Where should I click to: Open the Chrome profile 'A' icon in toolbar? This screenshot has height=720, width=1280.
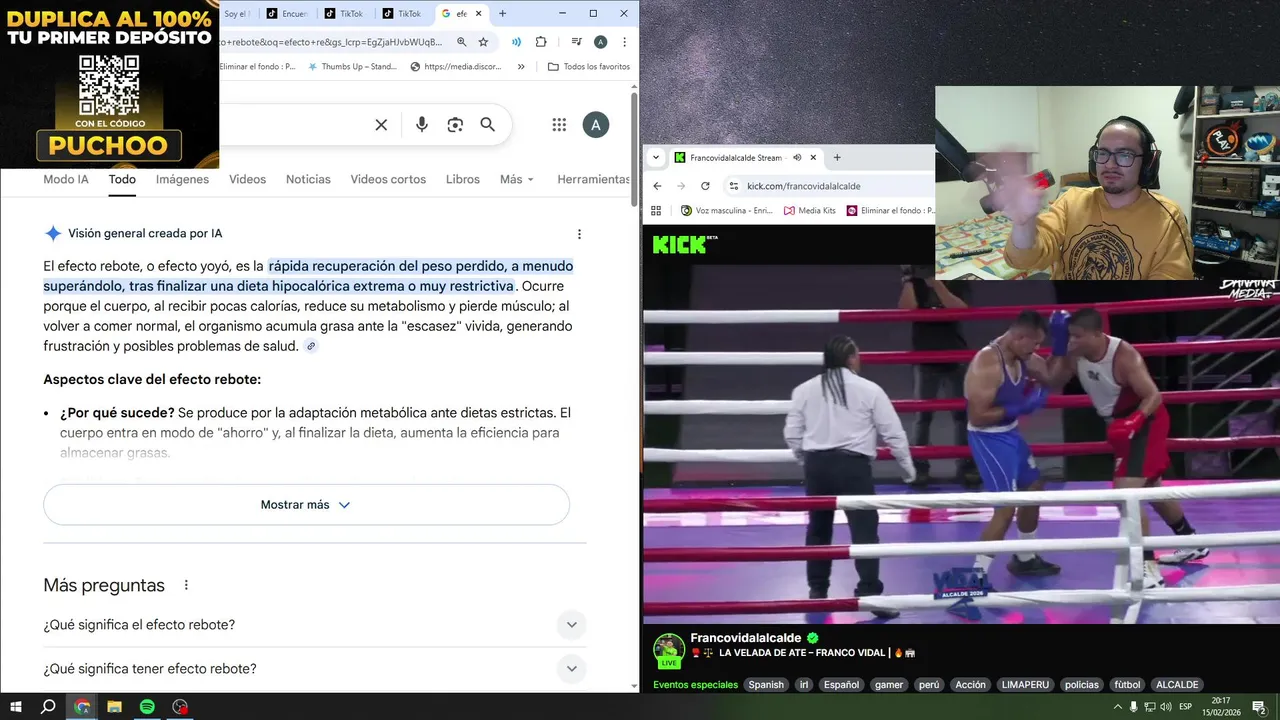coord(600,42)
